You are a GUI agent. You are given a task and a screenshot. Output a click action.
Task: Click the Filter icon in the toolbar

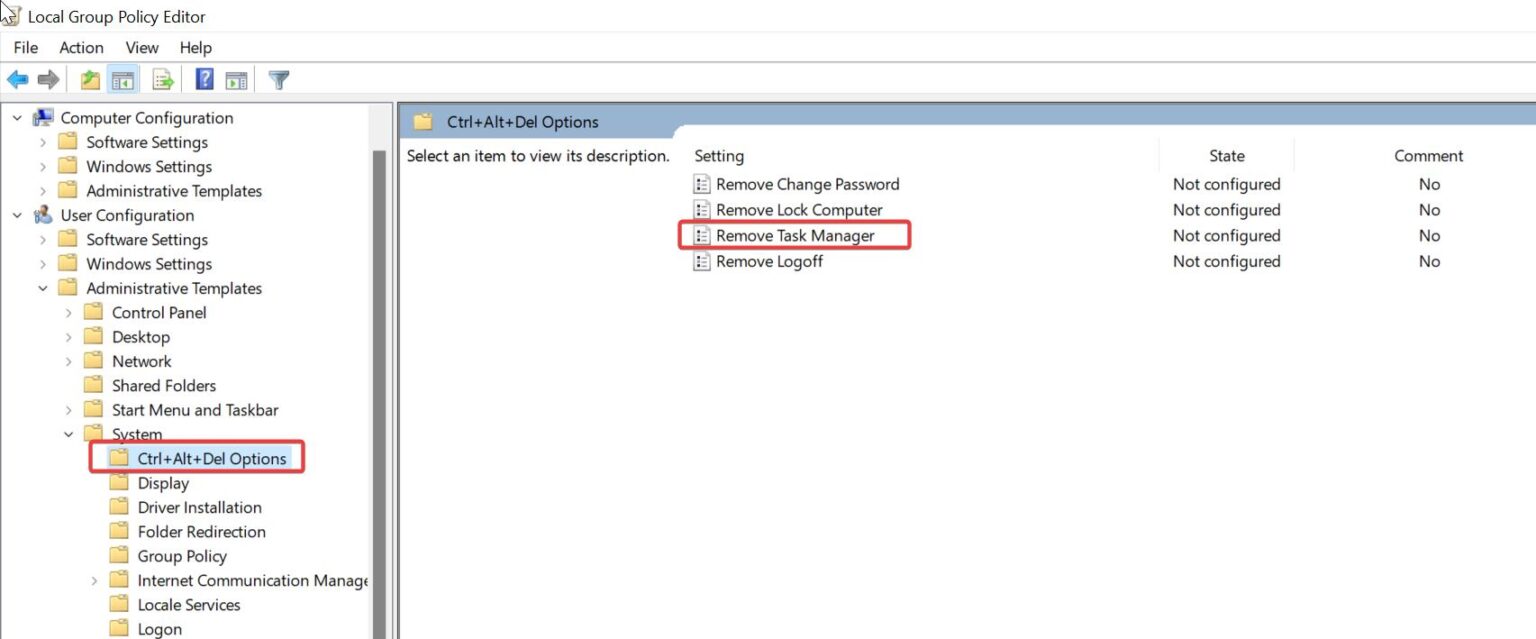pos(278,79)
